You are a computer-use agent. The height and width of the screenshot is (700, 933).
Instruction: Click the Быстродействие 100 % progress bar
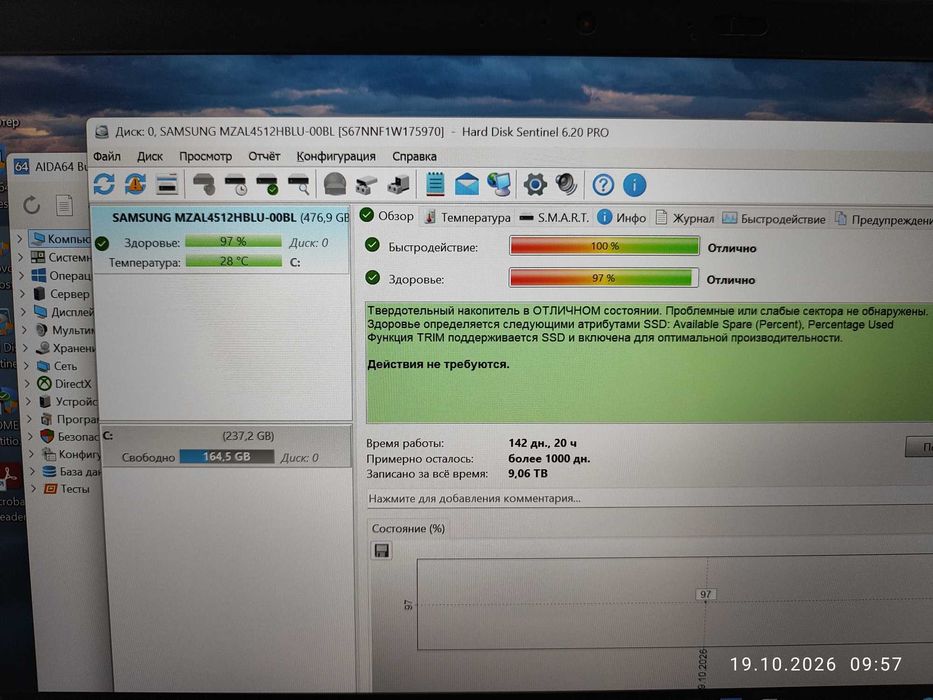(604, 246)
